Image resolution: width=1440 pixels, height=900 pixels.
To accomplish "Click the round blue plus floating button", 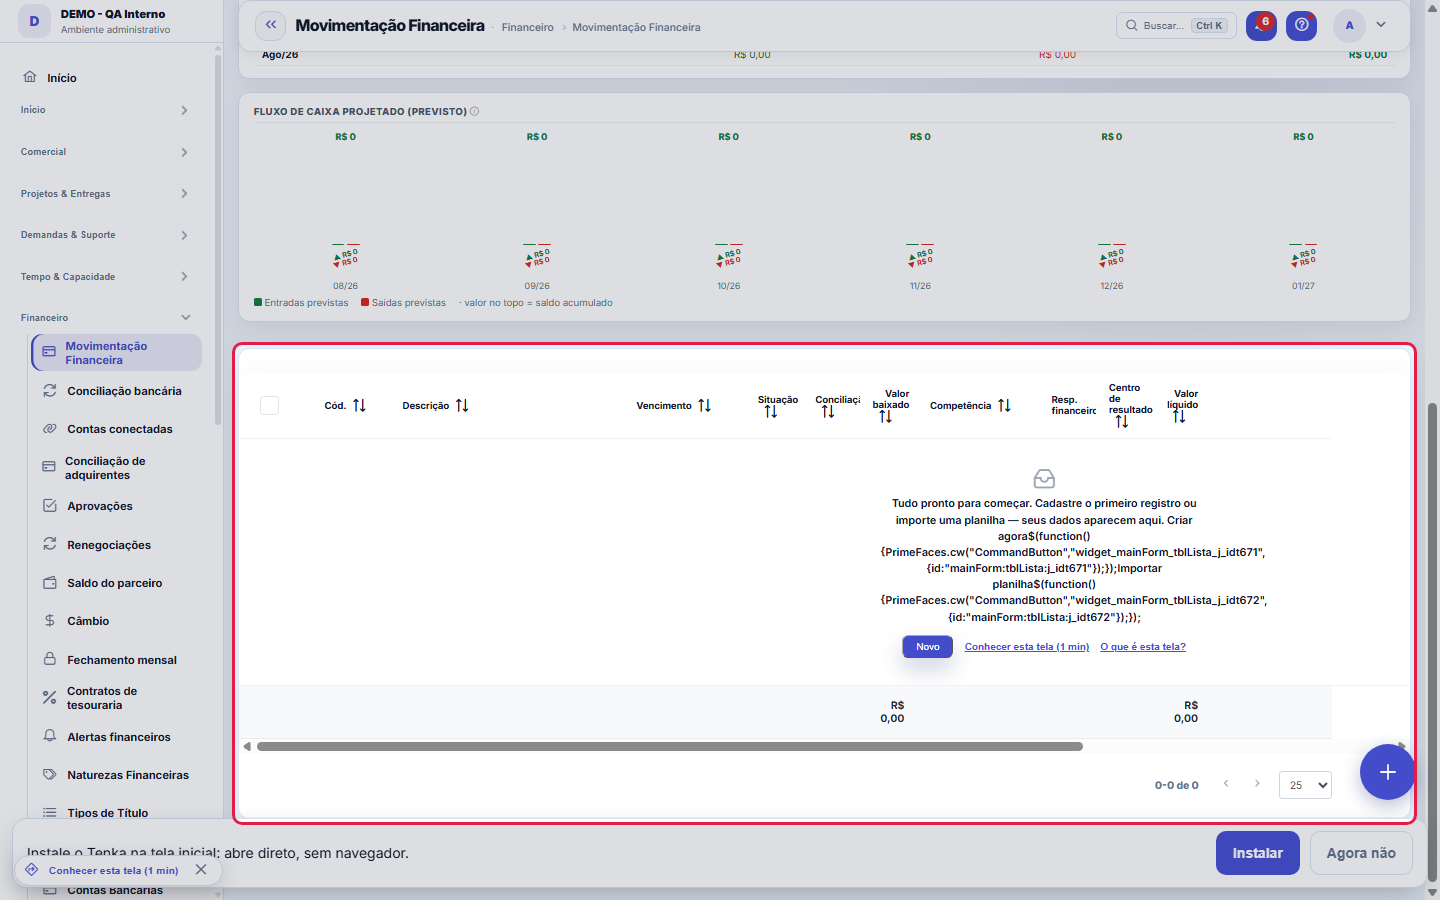I will tap(1387, 772).
